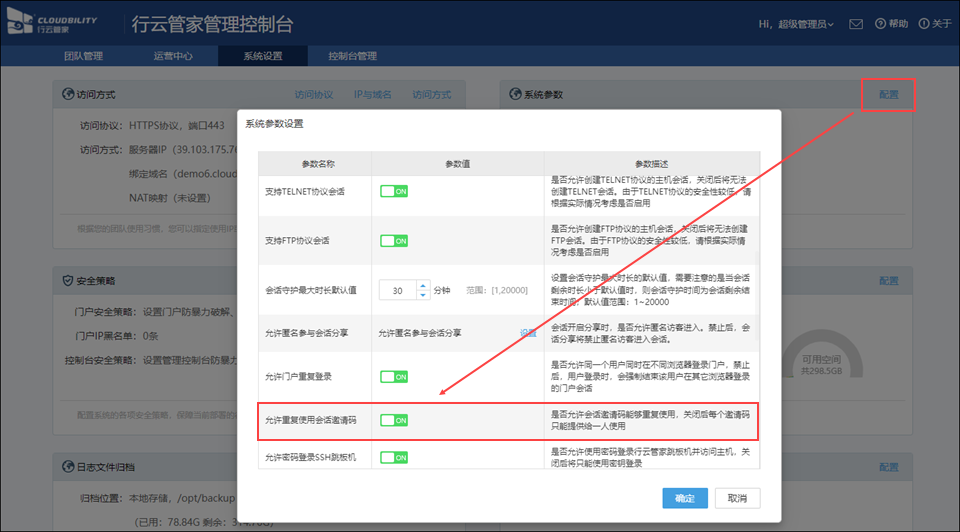Viewport: 960px width, 532px height.
Task: Click the 系统参数 panel header icon
Action: coord(514,95)
